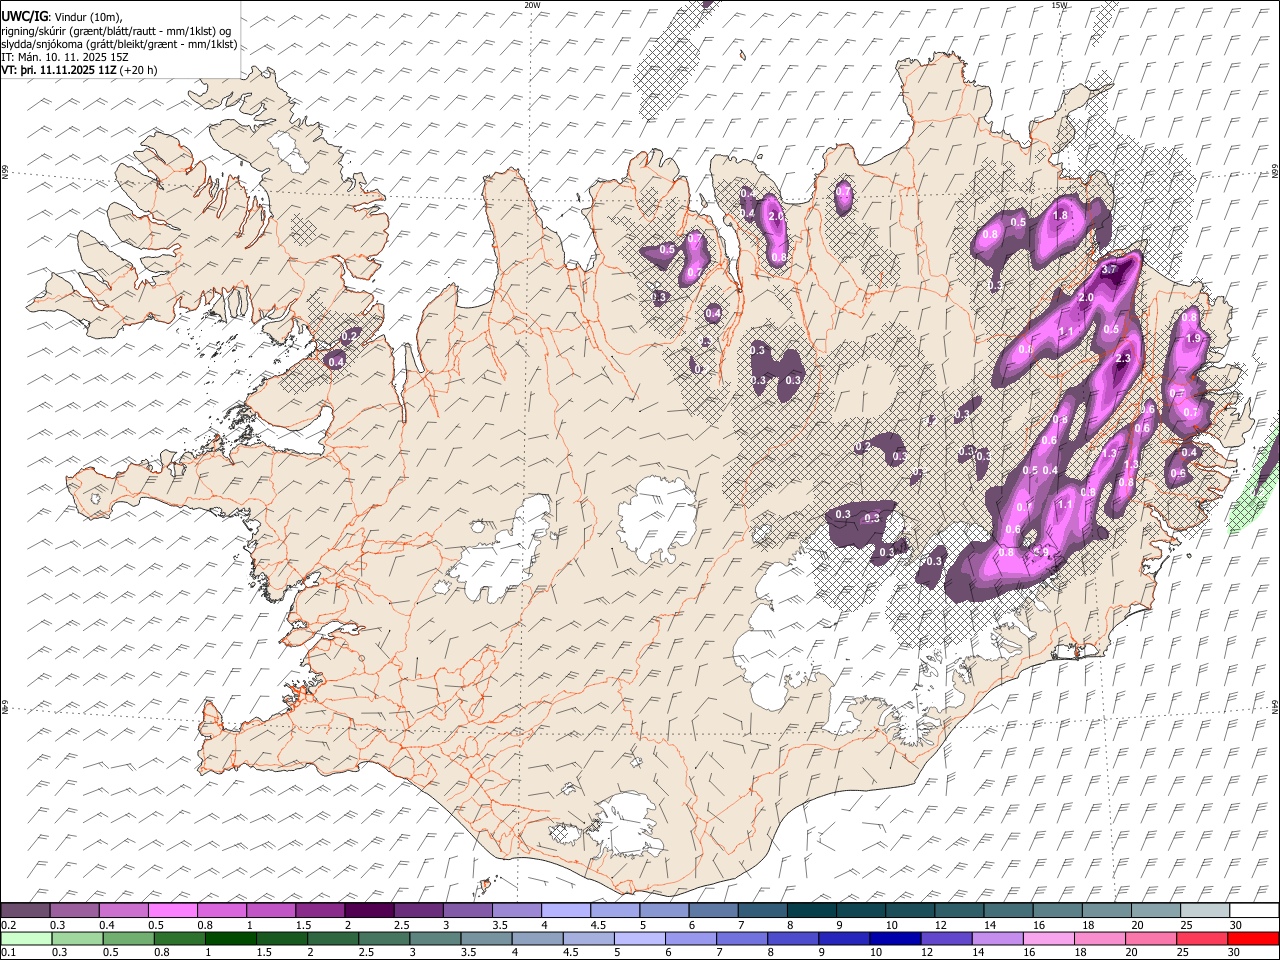This screenshot has width=1280, height=960.
Task: Click the 30 label in lower legend row
Action: (x=1233, y=952)
